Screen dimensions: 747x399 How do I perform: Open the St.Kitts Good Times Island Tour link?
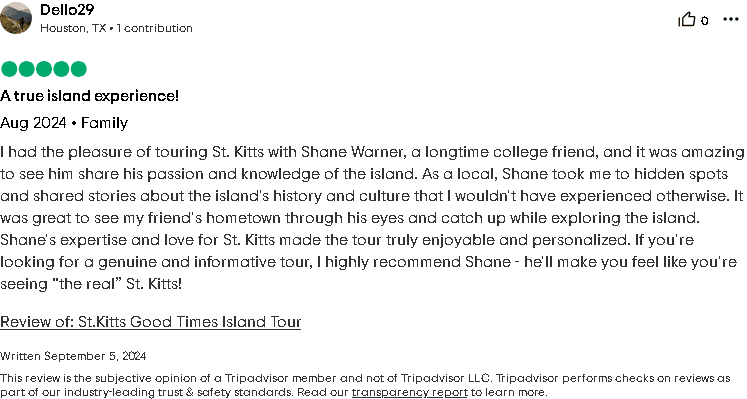click(151, 322)
